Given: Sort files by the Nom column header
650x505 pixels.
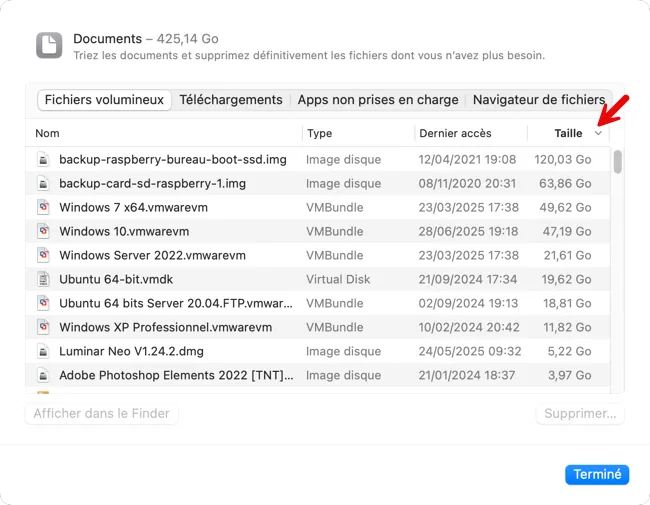Looking at the screenshot, I should click(x=47, y=133).
